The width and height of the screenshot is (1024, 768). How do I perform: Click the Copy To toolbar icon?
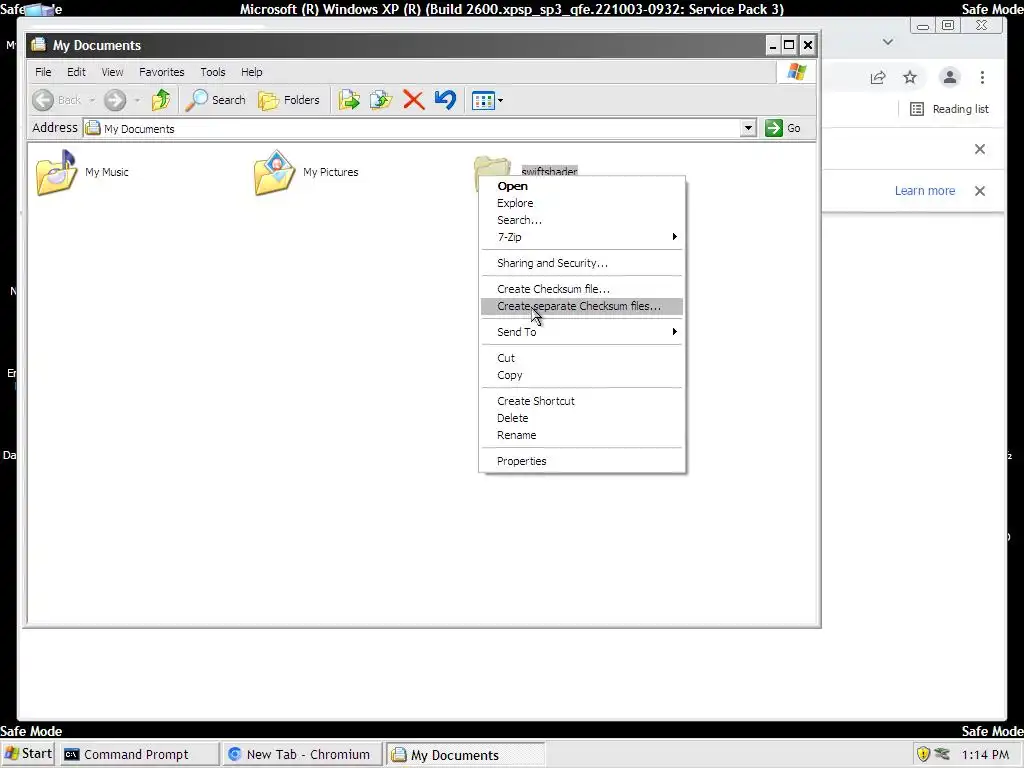[381, 100]
